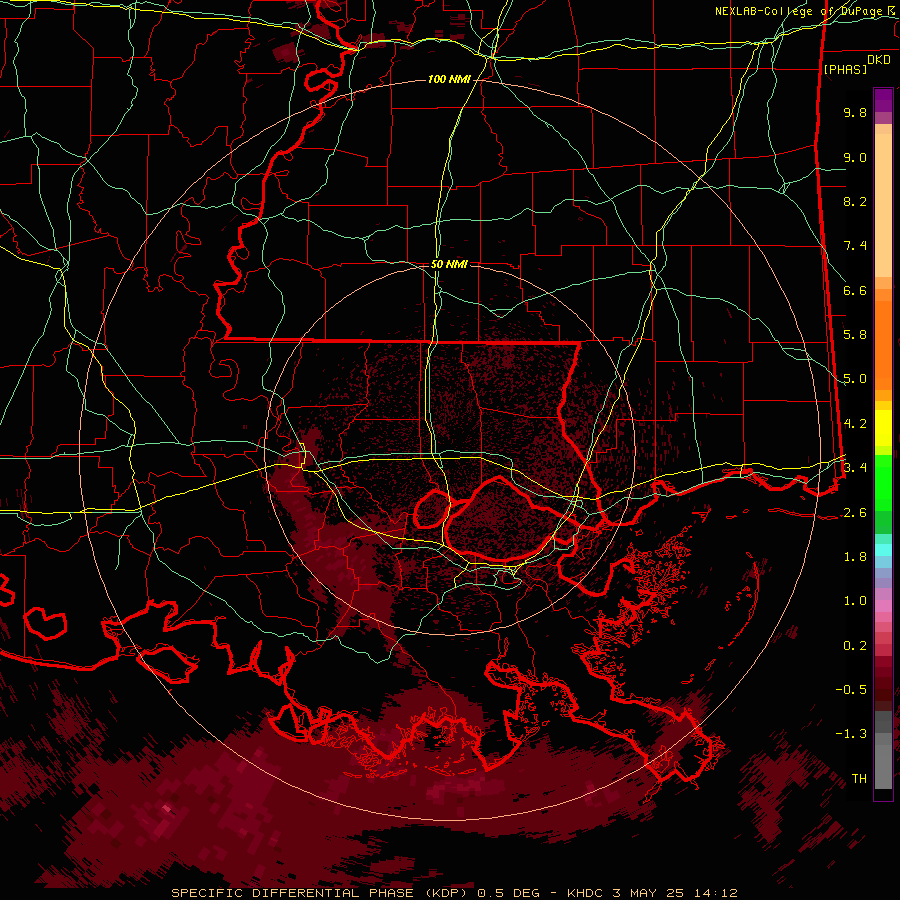900x900 pixels.
Task: Click the 5.8 value on color scale
Action: tap(855, 335)
